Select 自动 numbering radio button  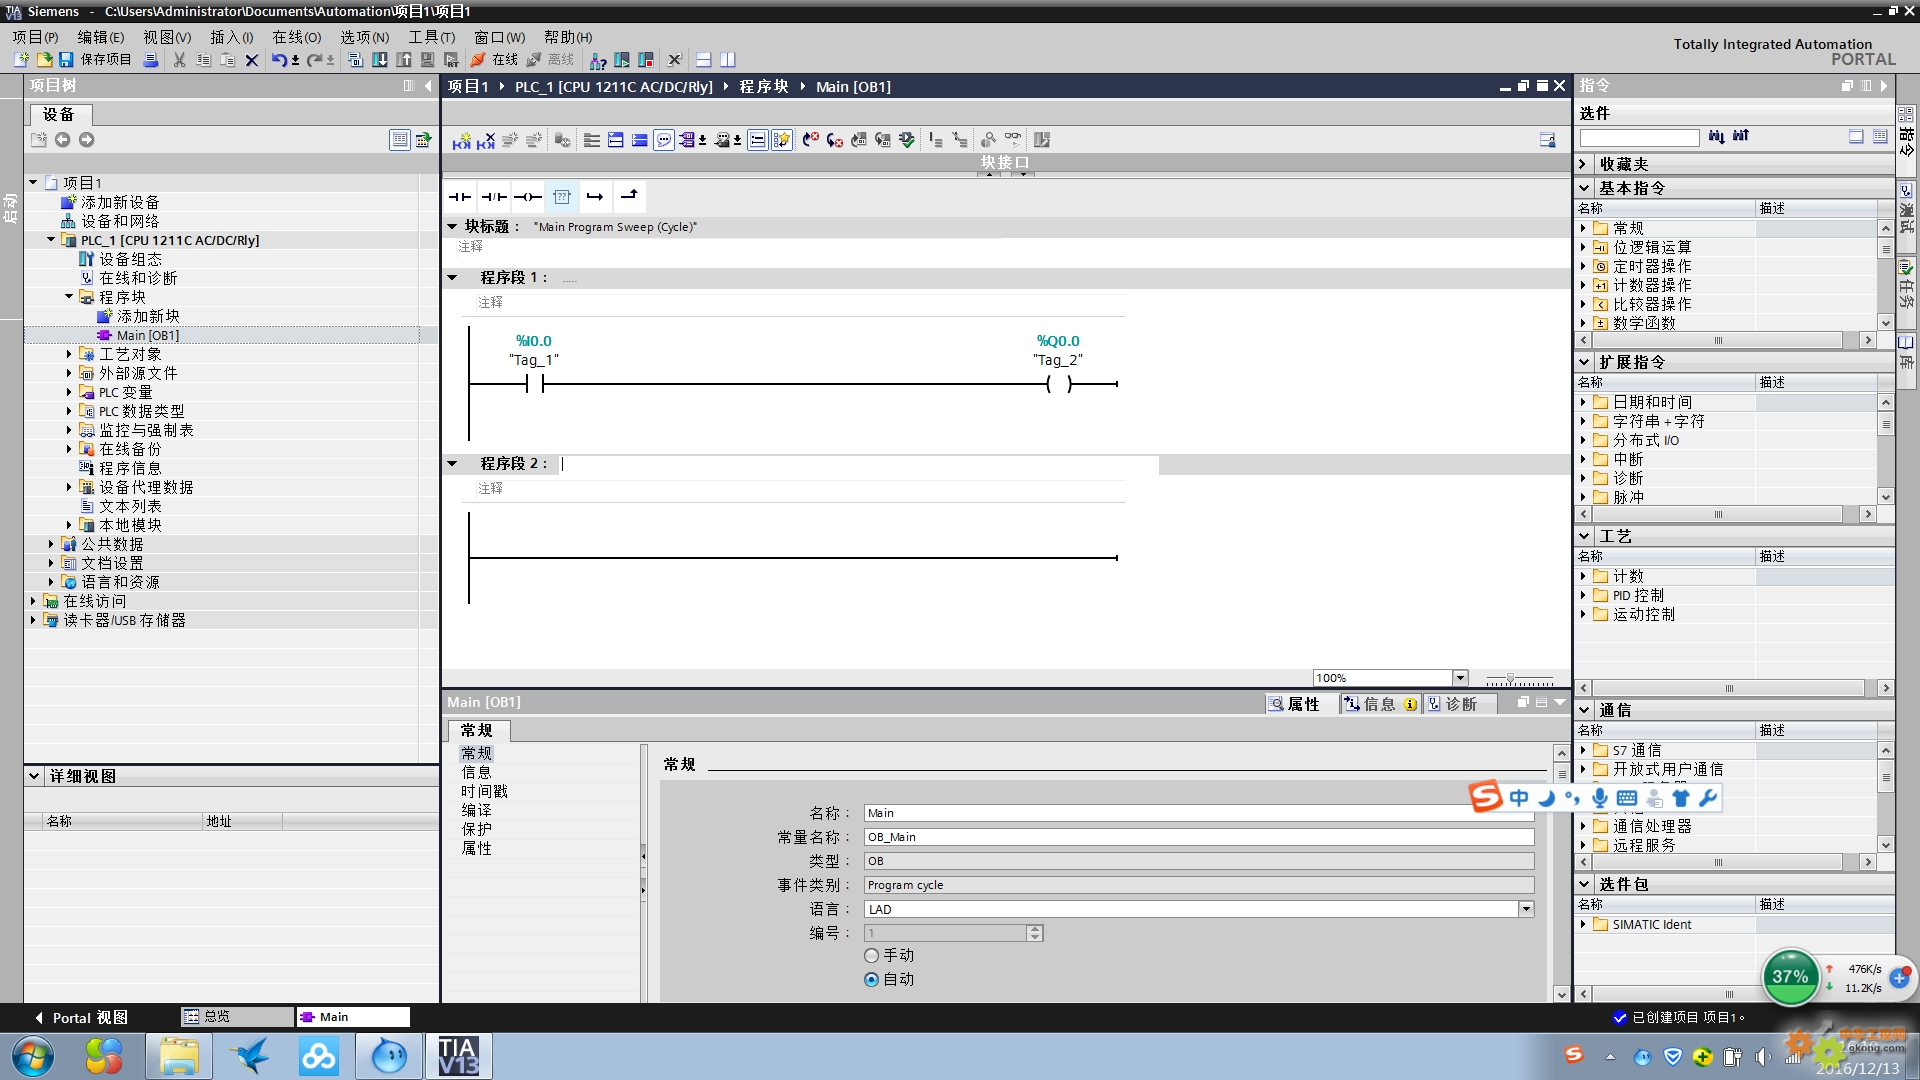click(x=871, y=980)
